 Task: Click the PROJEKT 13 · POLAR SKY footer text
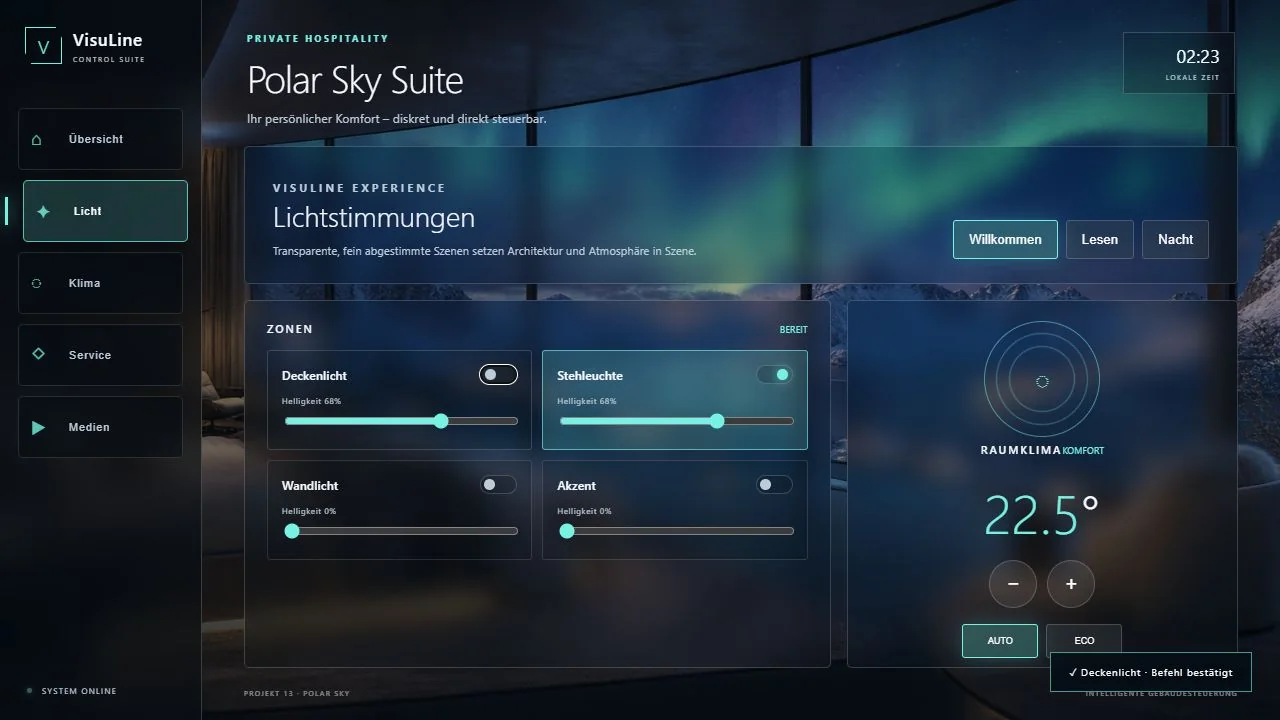click(x=297, y=693)
